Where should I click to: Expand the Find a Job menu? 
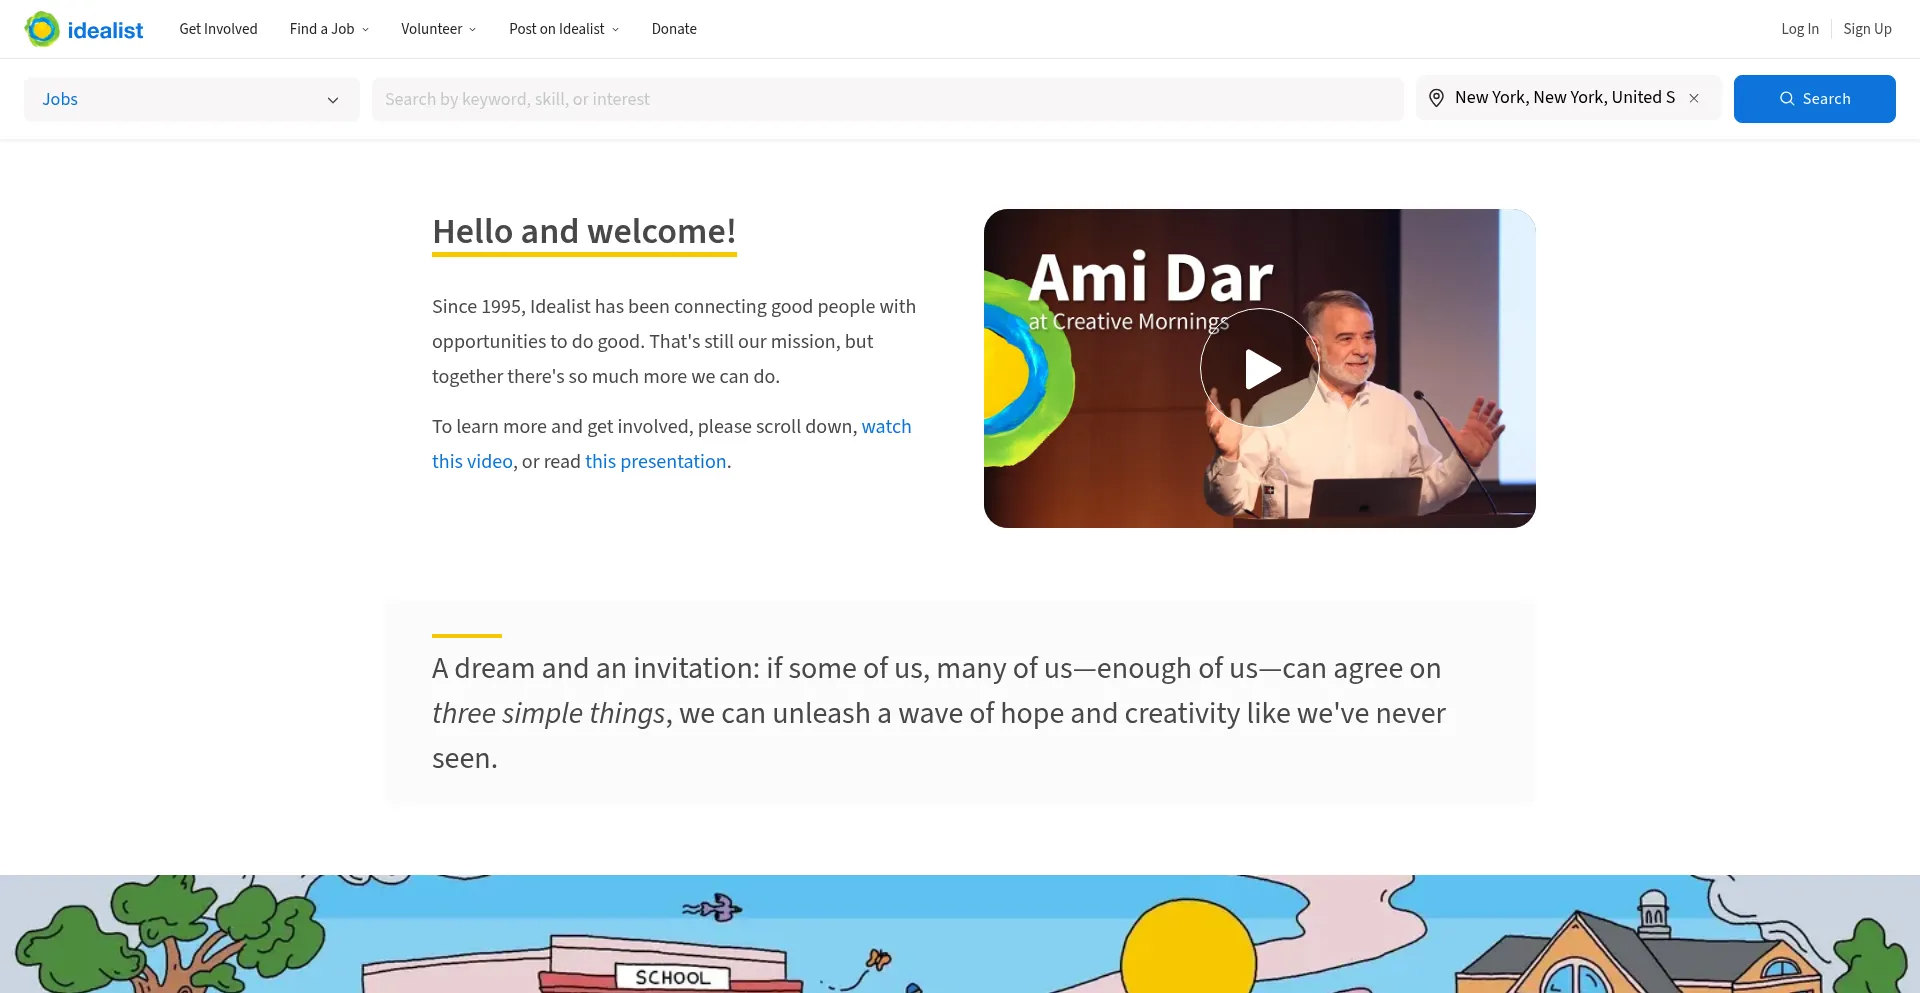coord(329,29)
